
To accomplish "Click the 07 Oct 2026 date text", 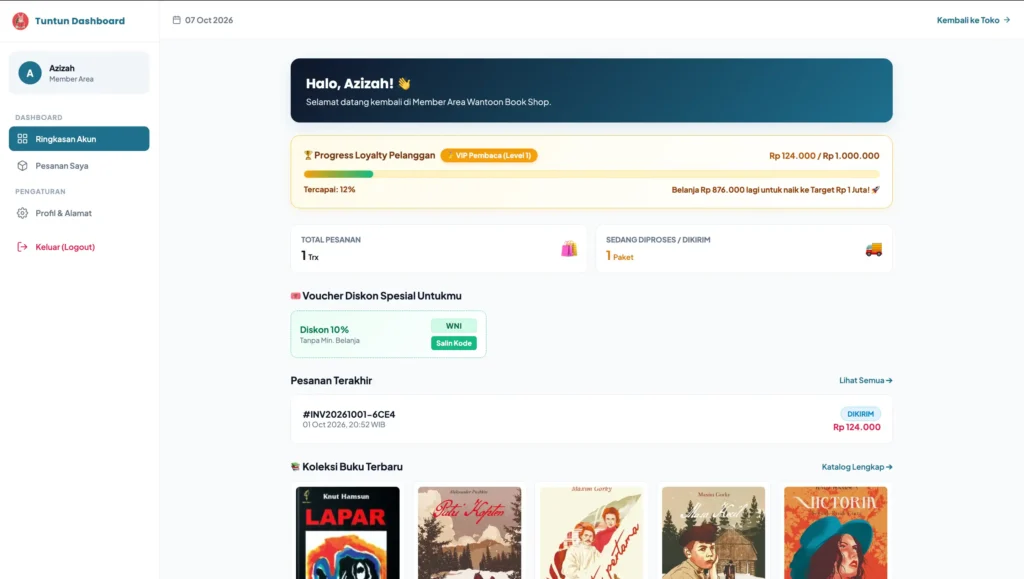I will pyautogui.click(x=209, y=20).
